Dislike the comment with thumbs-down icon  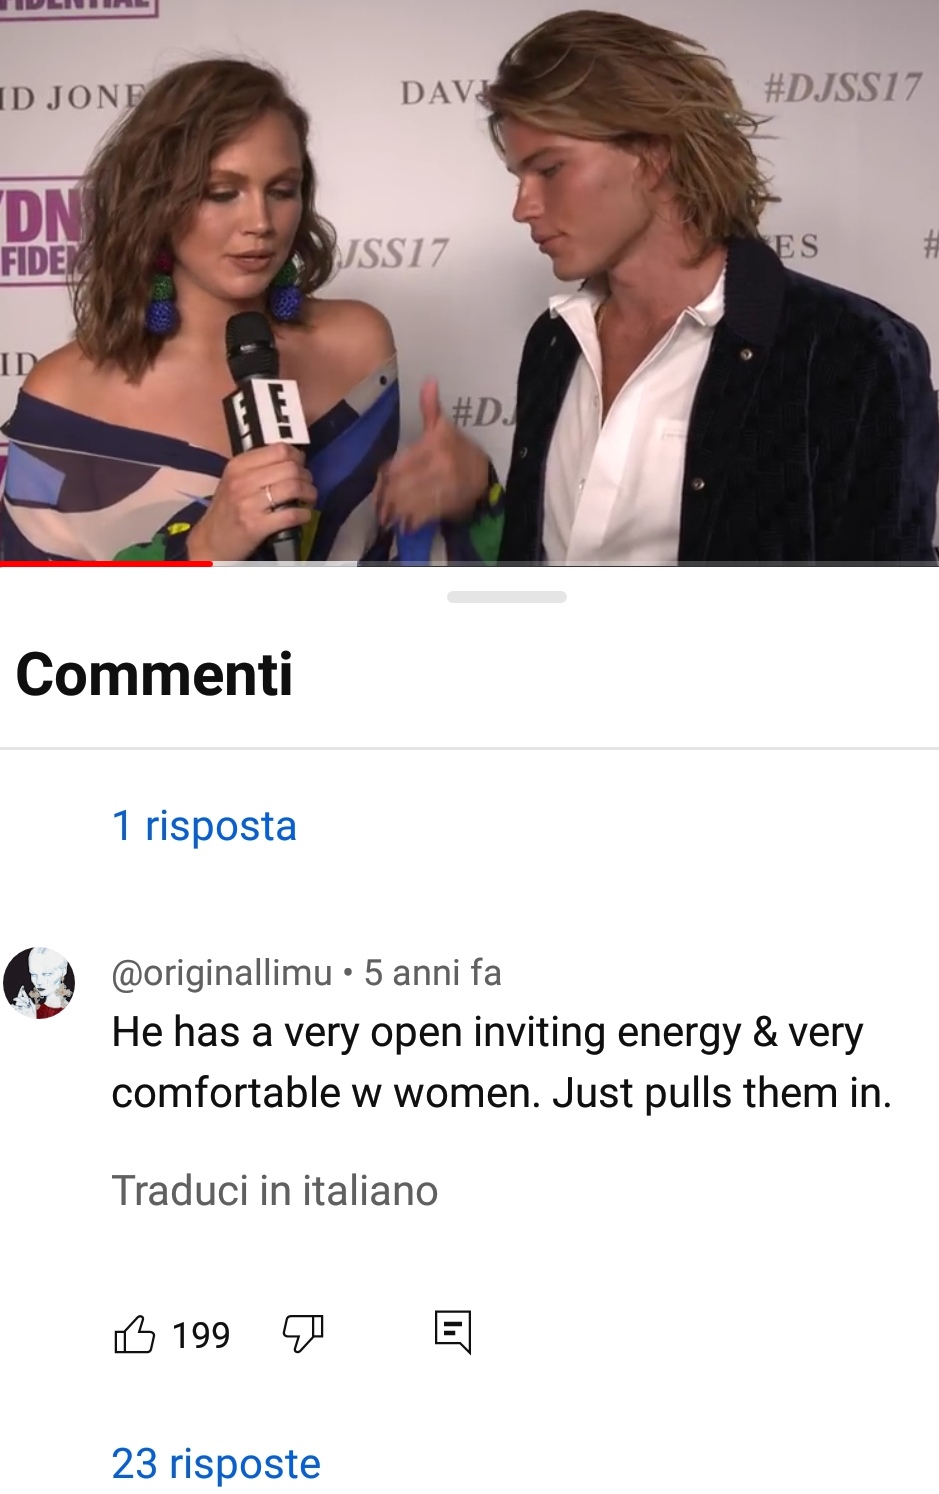(303, 1334)
